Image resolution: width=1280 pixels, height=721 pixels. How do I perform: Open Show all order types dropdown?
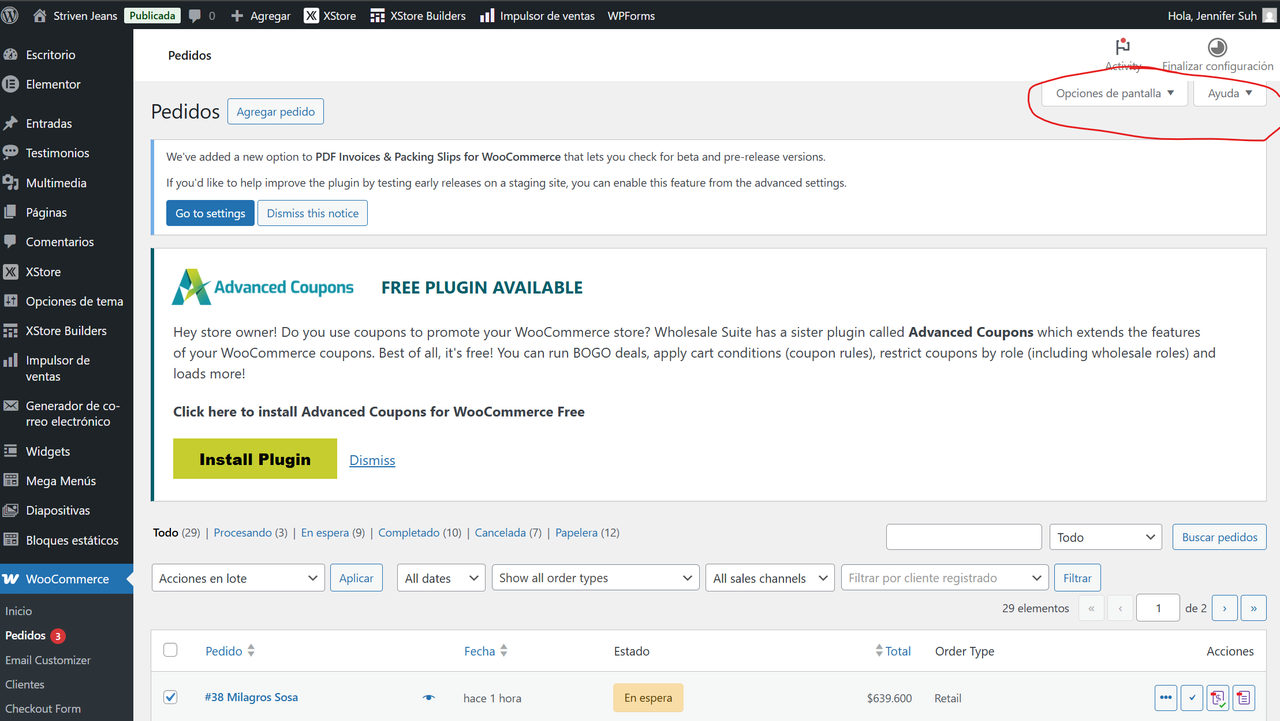point(595,578)
